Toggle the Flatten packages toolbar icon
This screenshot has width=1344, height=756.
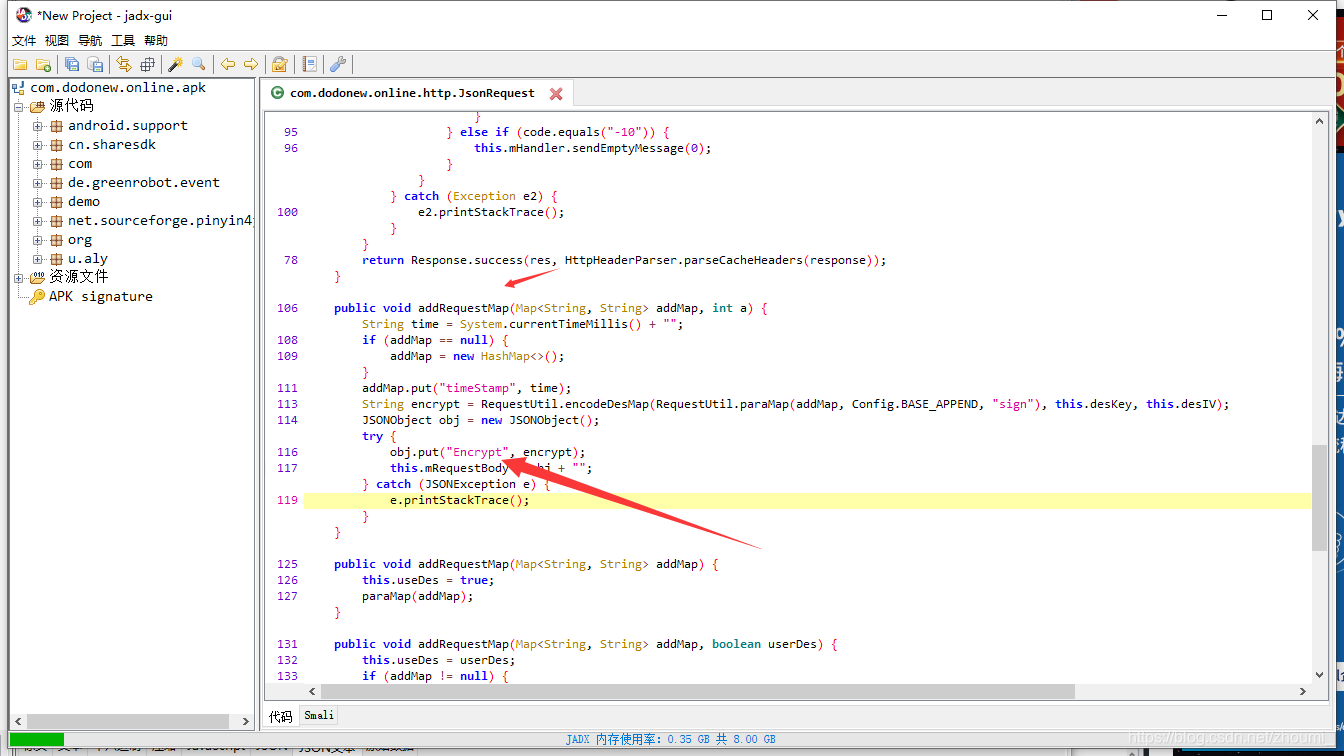click(147, 64)
